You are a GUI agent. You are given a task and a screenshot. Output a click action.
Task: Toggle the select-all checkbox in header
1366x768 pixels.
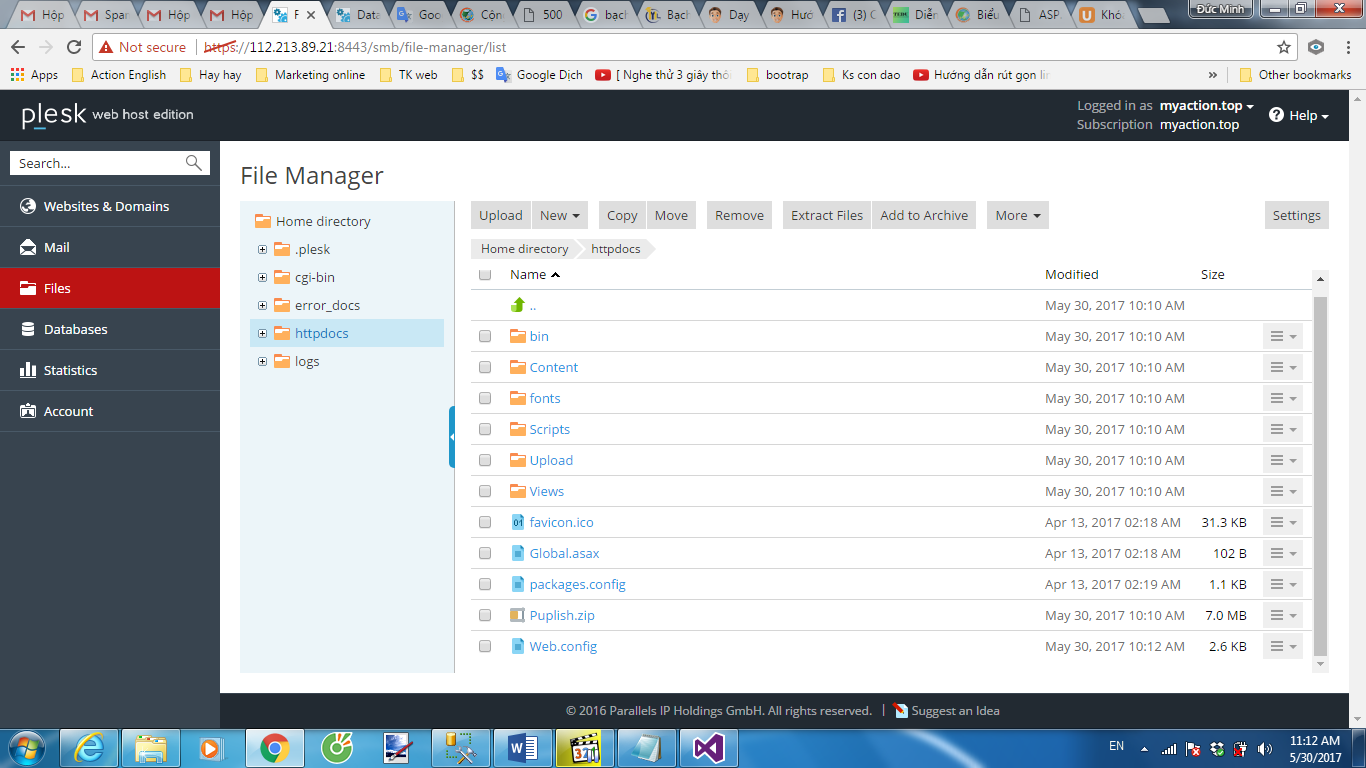pyautogui.click(x=485, y=274)
